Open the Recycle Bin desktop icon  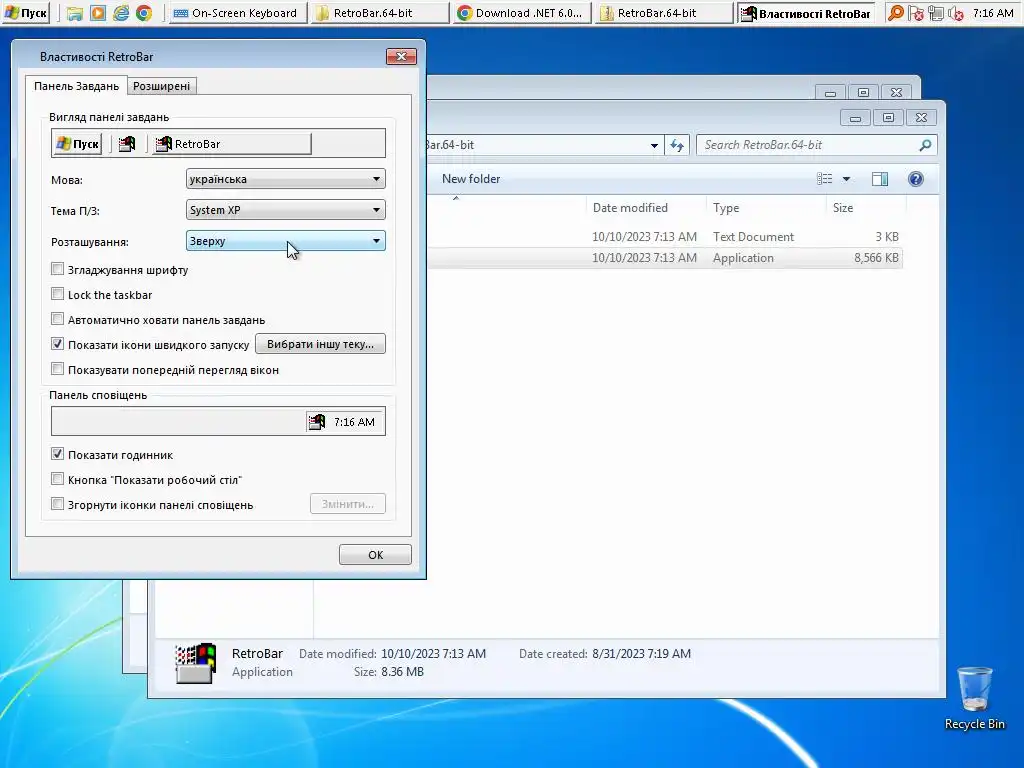point(974,697)
